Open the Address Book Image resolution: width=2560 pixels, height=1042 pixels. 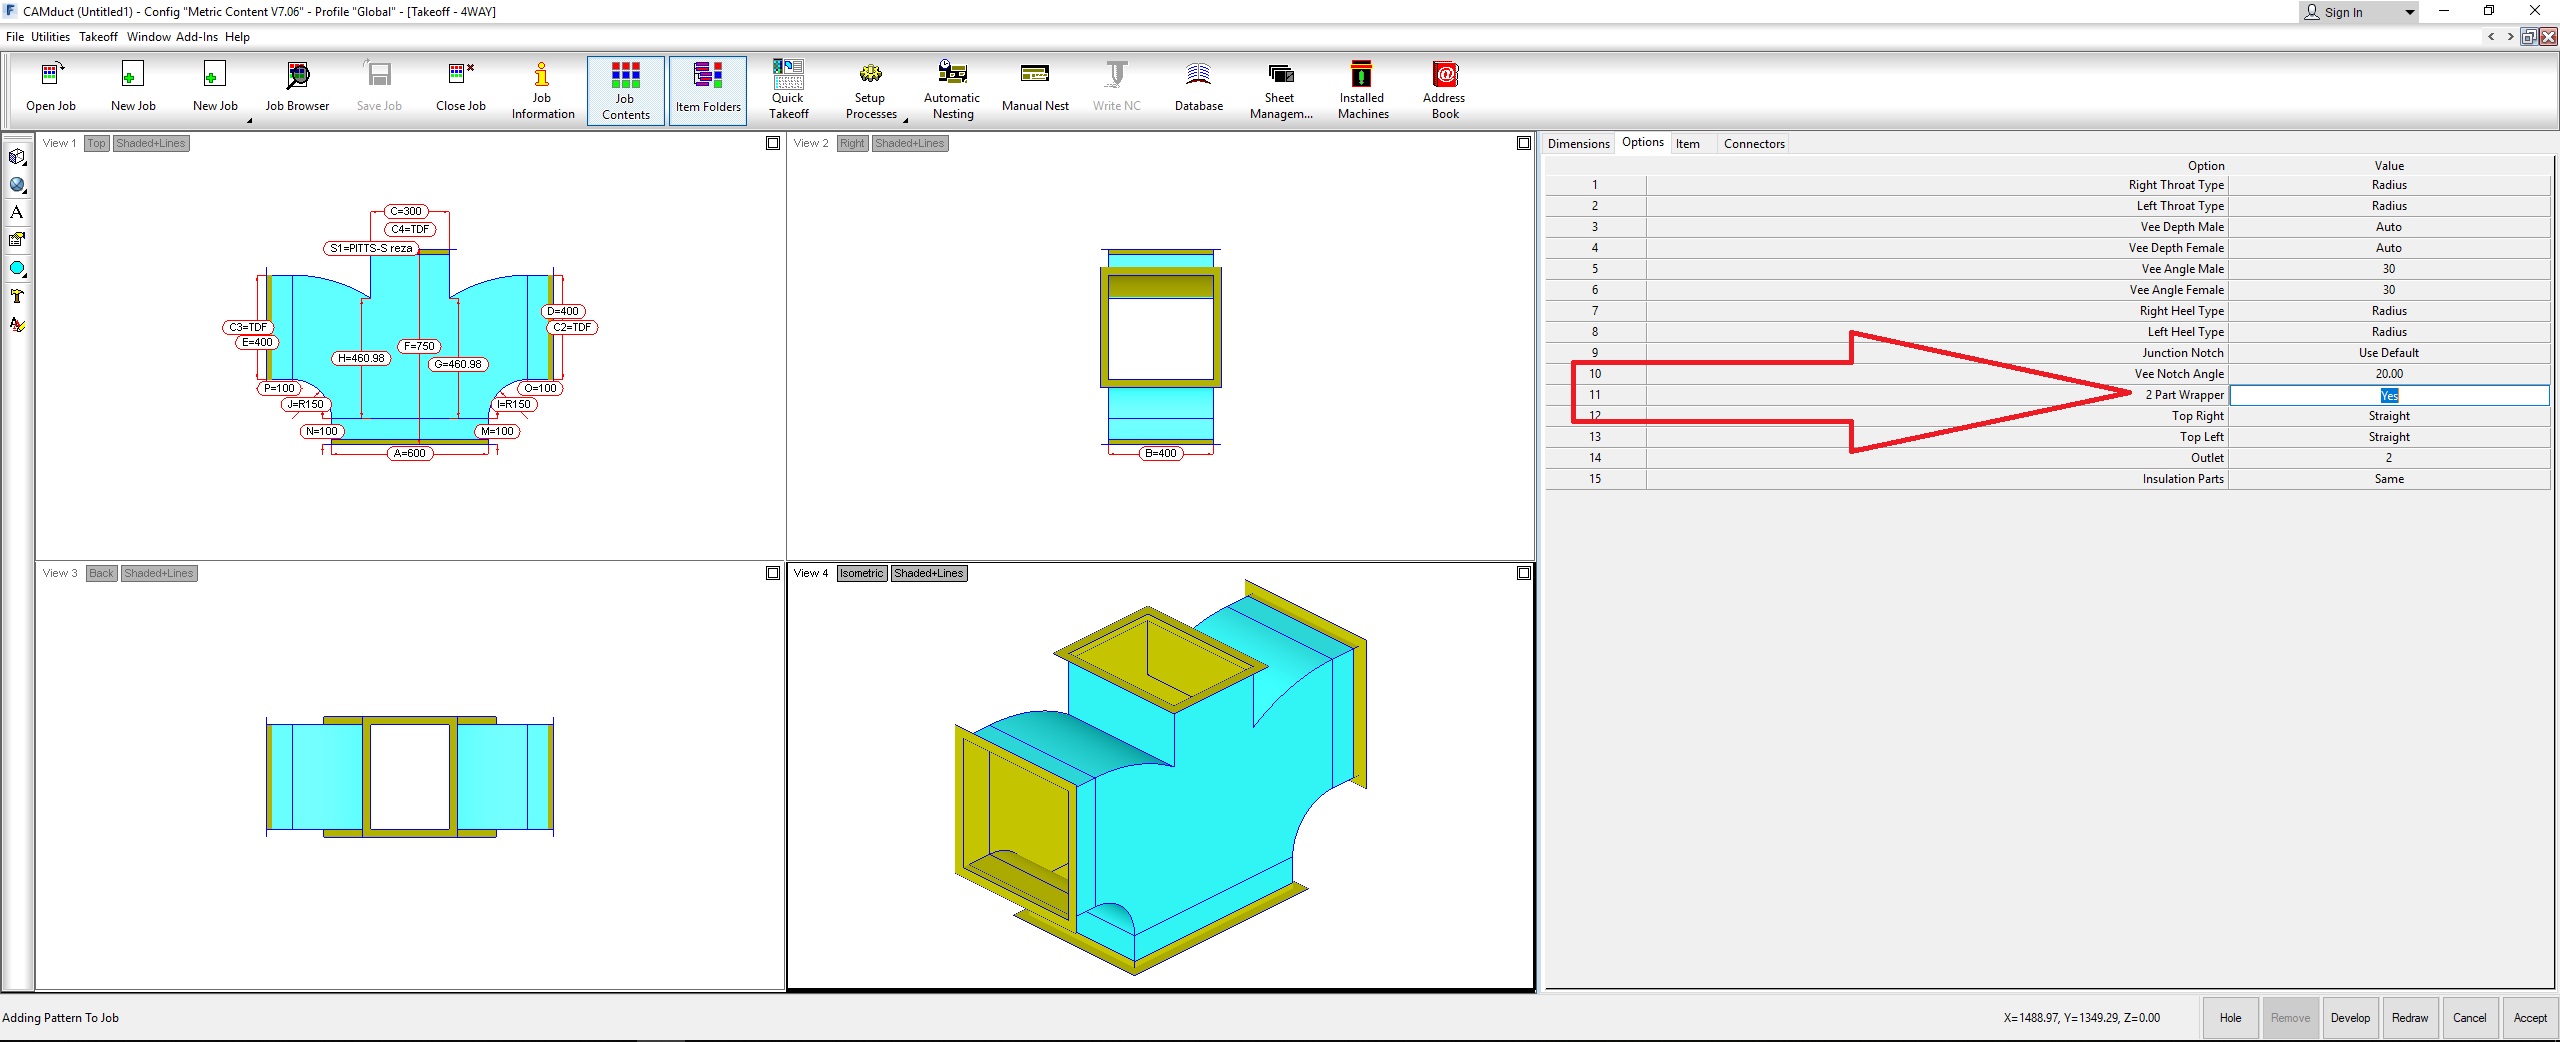pyautogui.click(x=1443, y=88)
